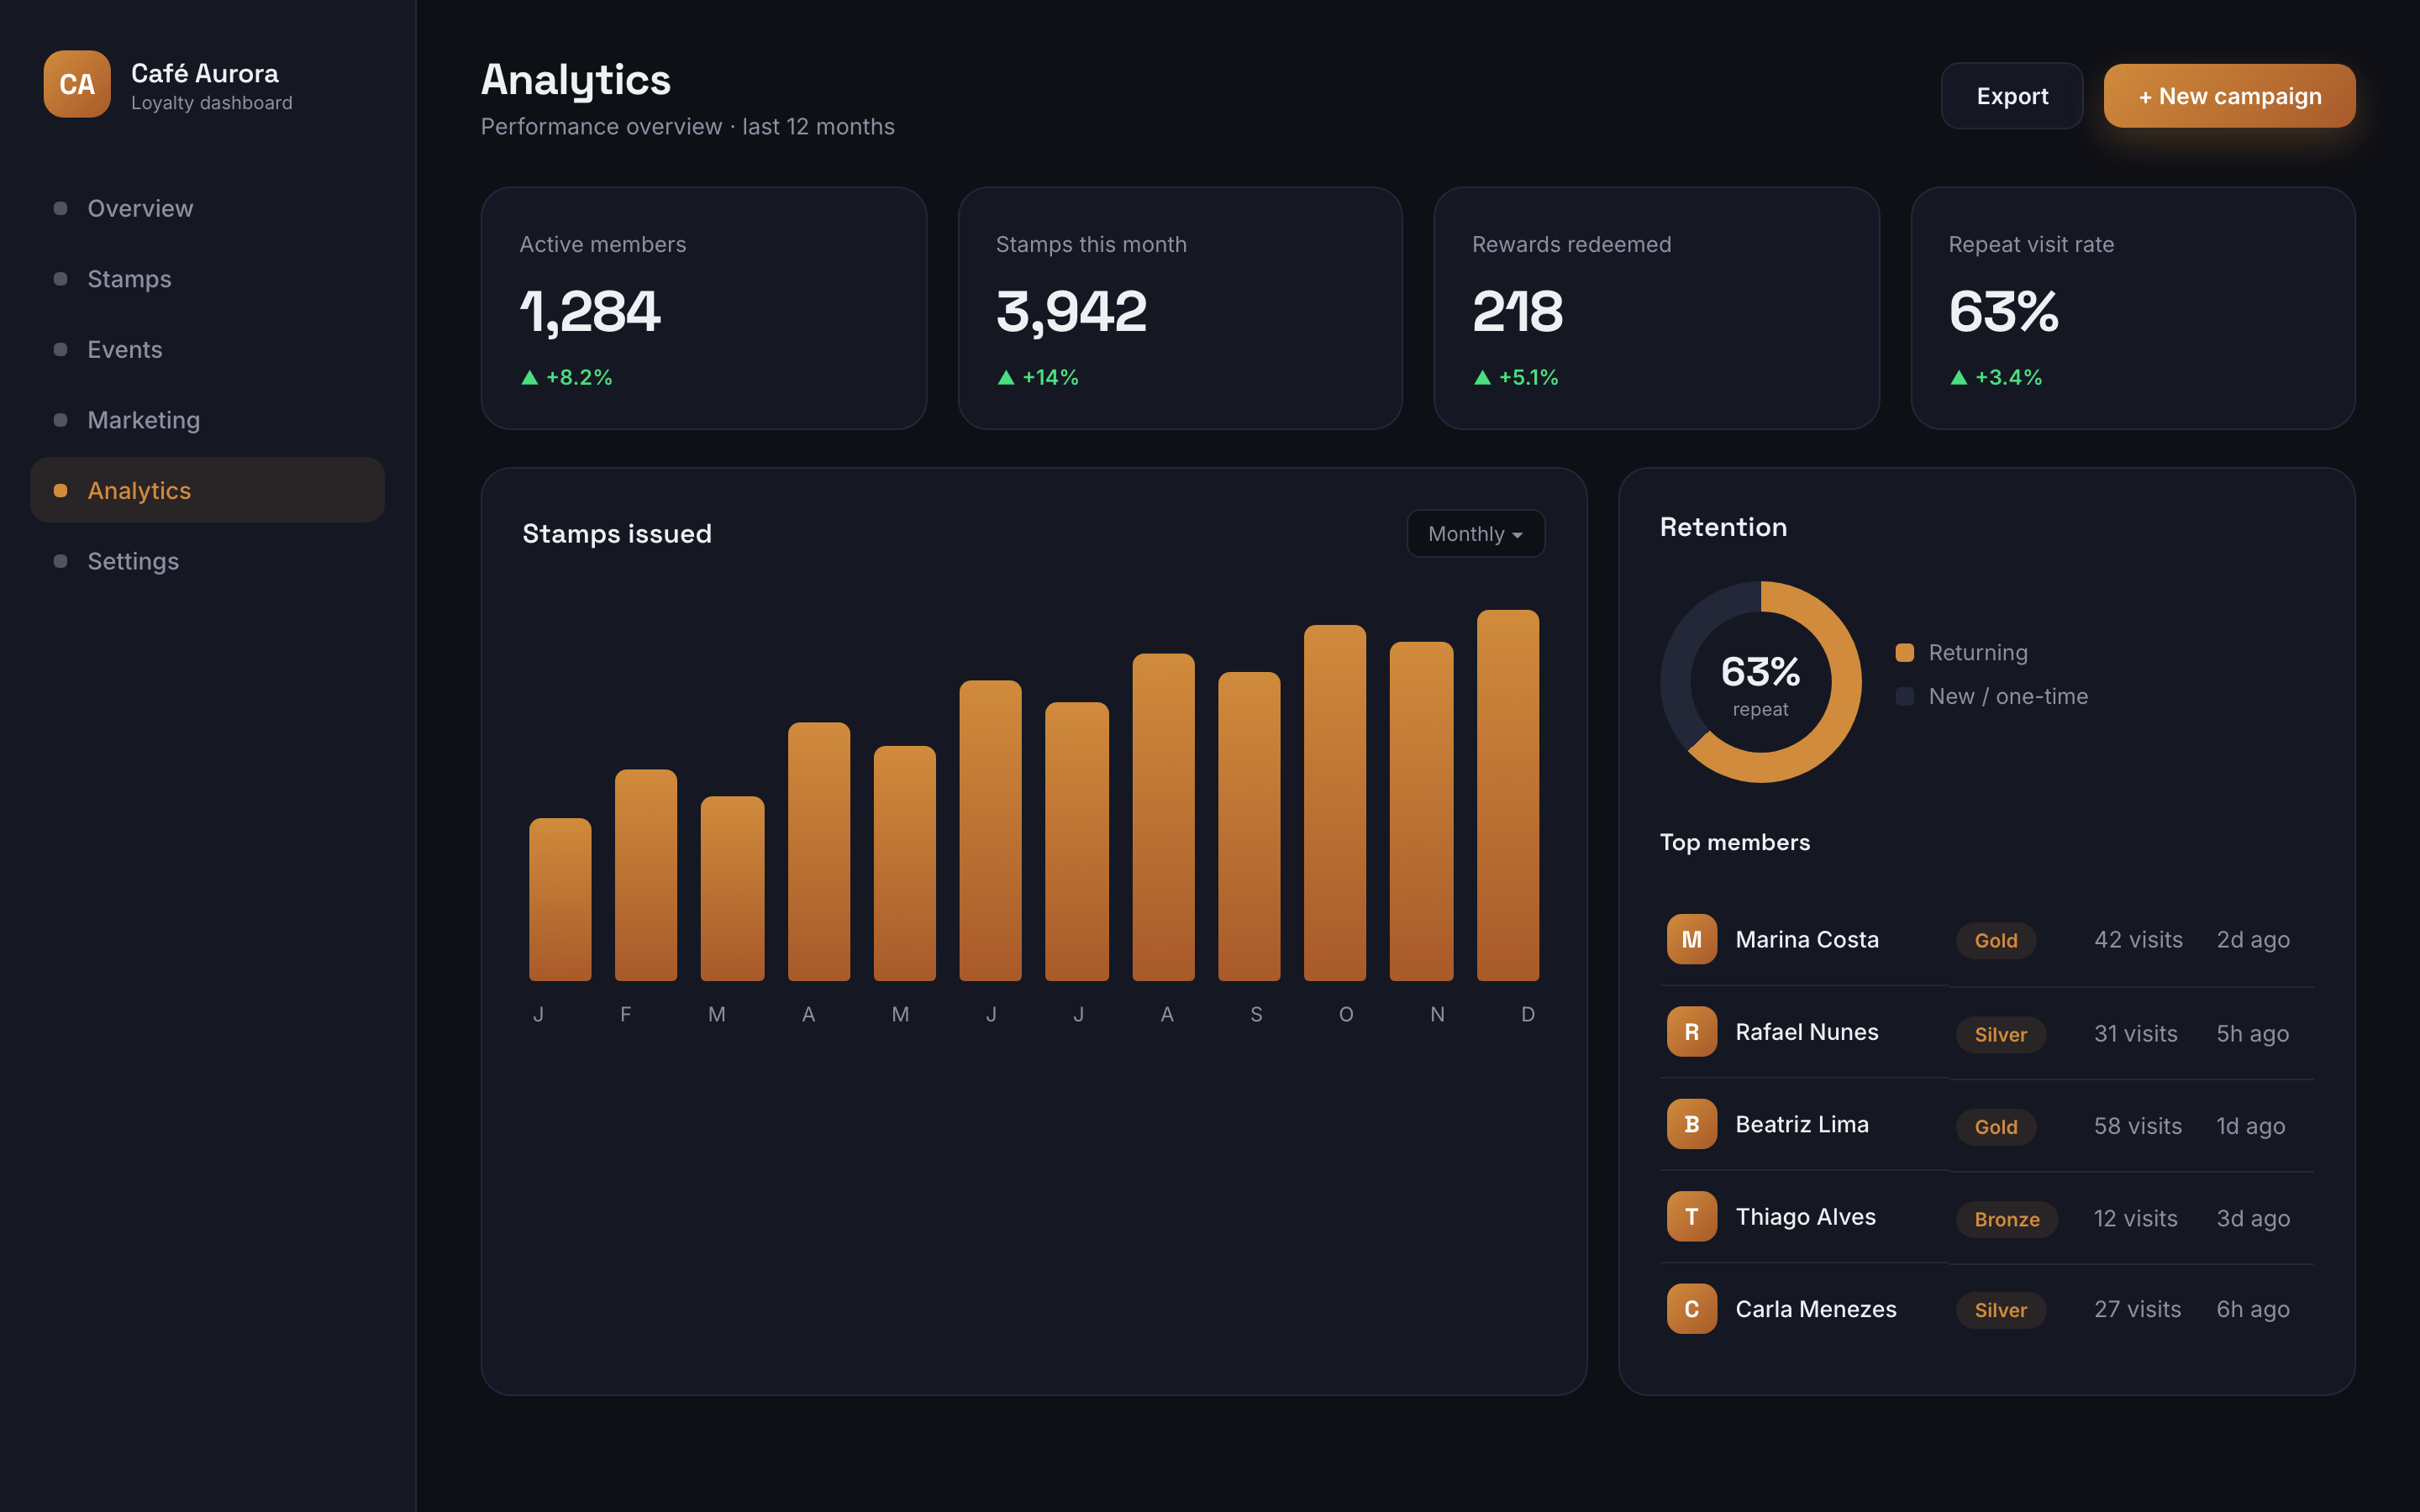This screenshot has width=2420, height=1512.
Task: Click the December bar in Stamps issued
Action: (1508, 795)
